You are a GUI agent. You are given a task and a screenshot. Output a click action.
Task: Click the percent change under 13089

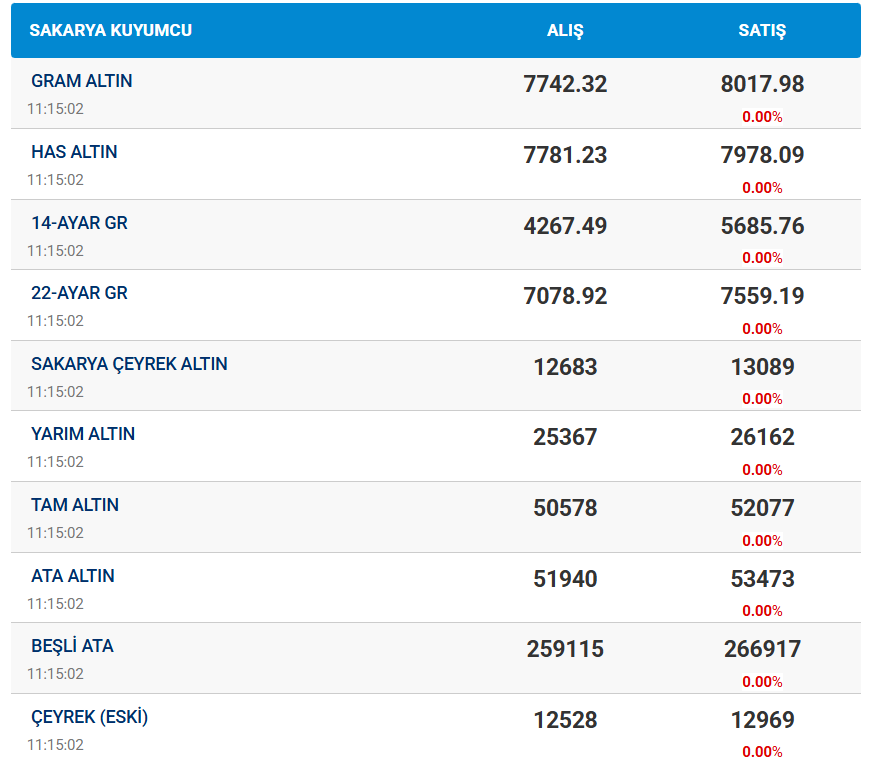762,399
